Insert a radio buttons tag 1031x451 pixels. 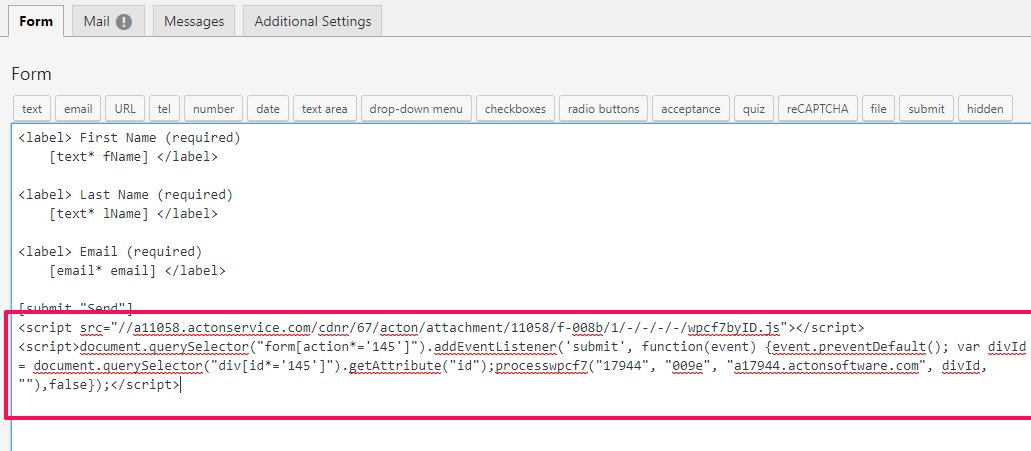604,108
